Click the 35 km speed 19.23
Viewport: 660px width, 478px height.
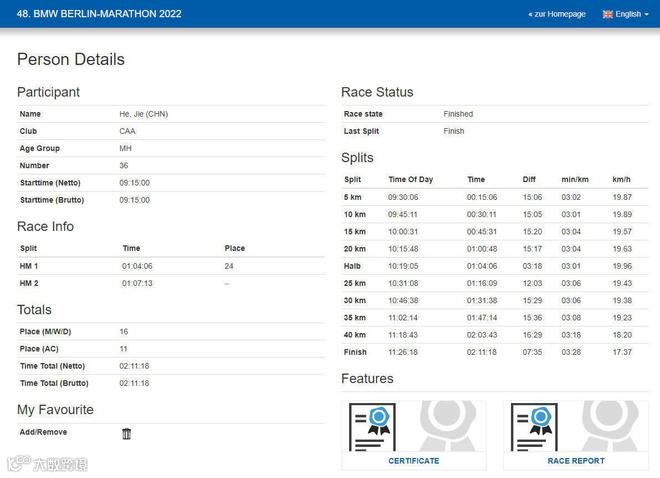622,318
